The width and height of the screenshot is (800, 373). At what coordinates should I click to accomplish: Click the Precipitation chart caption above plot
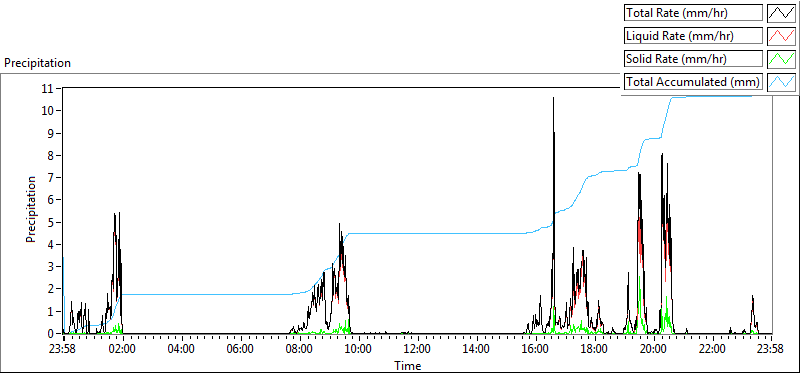(37, 63)
